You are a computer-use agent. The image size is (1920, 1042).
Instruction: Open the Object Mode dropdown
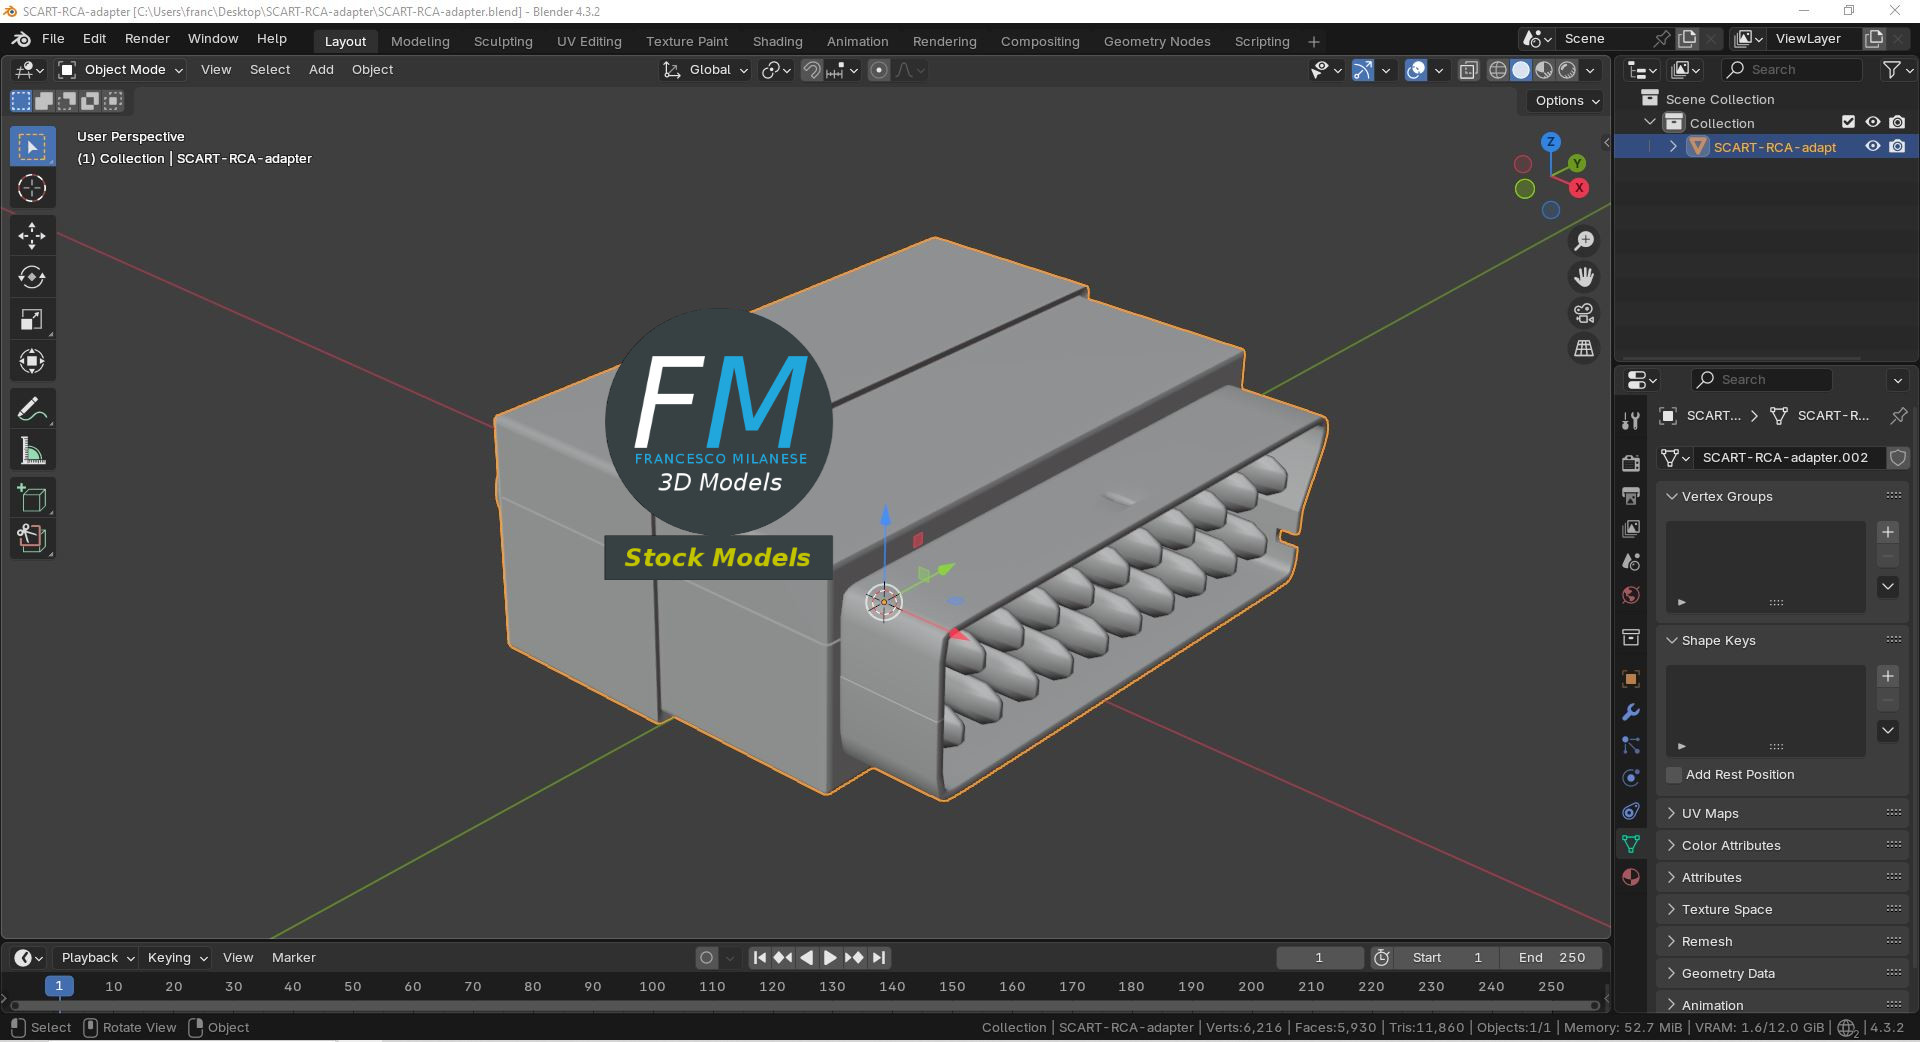pos(121,70)
